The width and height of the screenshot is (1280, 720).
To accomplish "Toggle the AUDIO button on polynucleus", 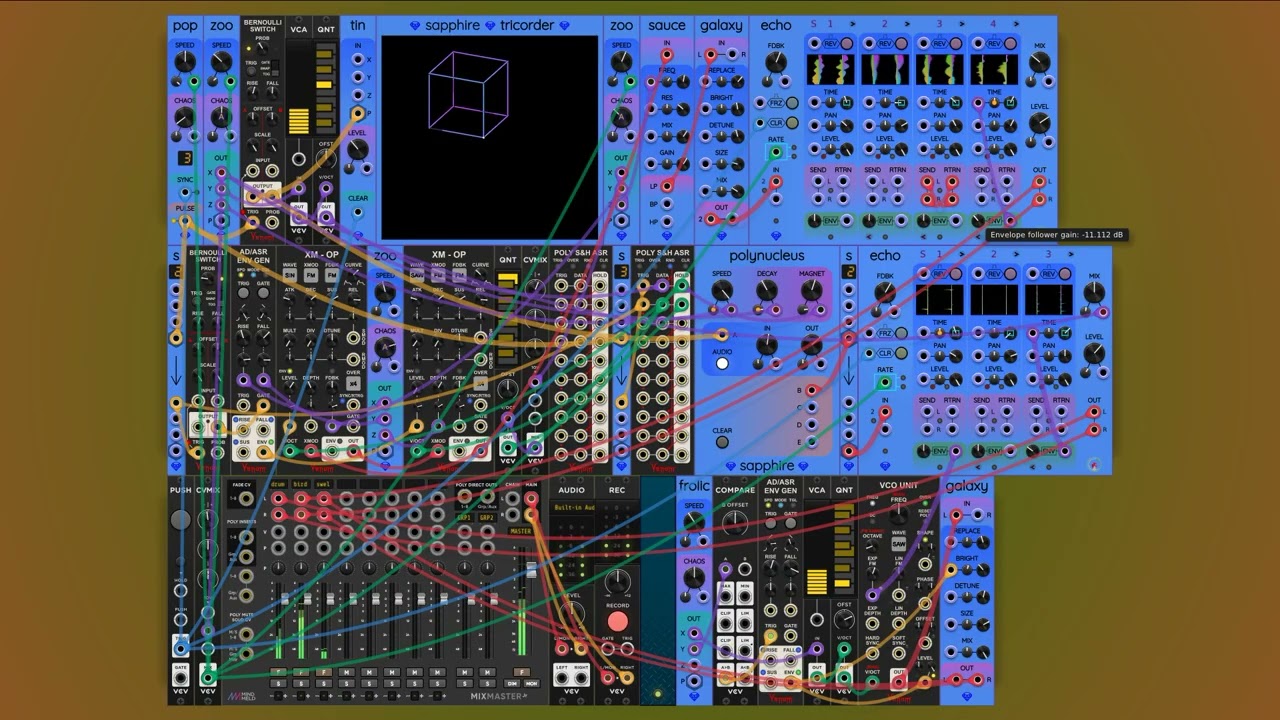I will 722,364.
